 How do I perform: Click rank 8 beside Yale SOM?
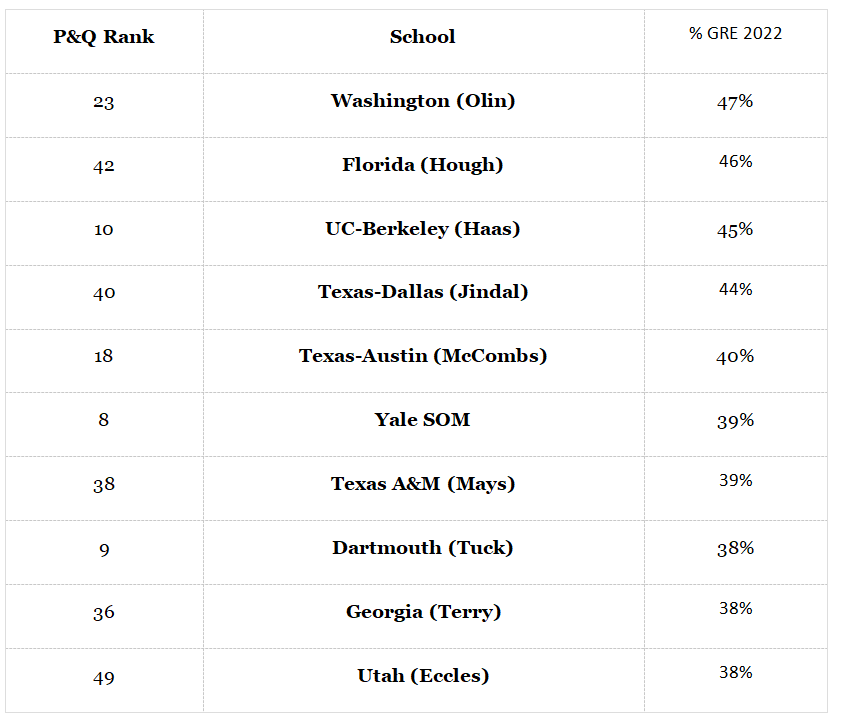(104, 419)
